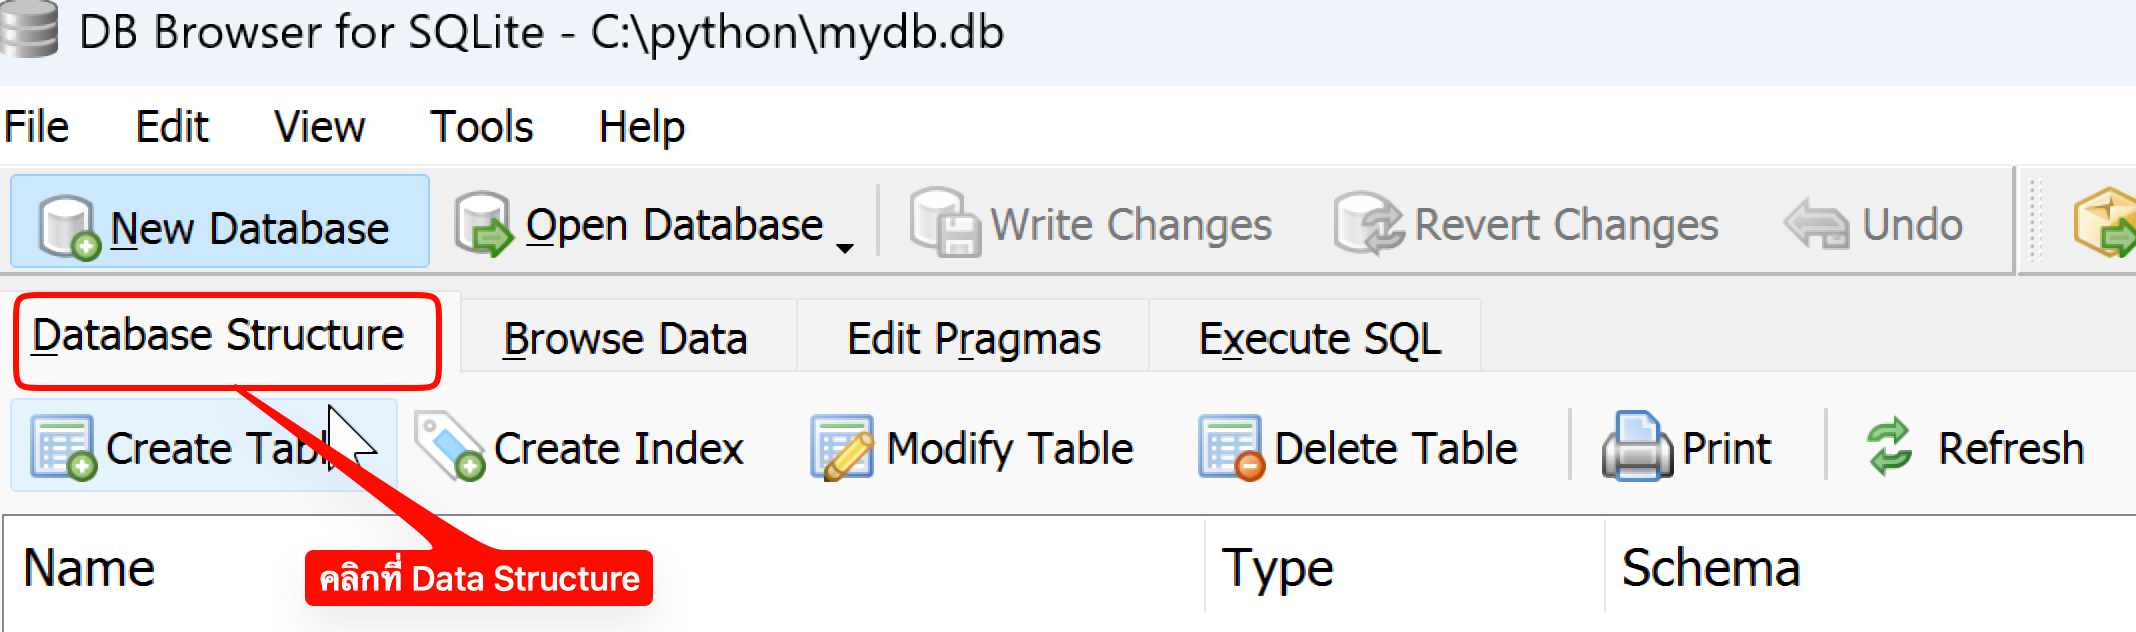Switch to the Browse Data tab
The width and height of the screenshot is (2136, 632).
[625, 339]
